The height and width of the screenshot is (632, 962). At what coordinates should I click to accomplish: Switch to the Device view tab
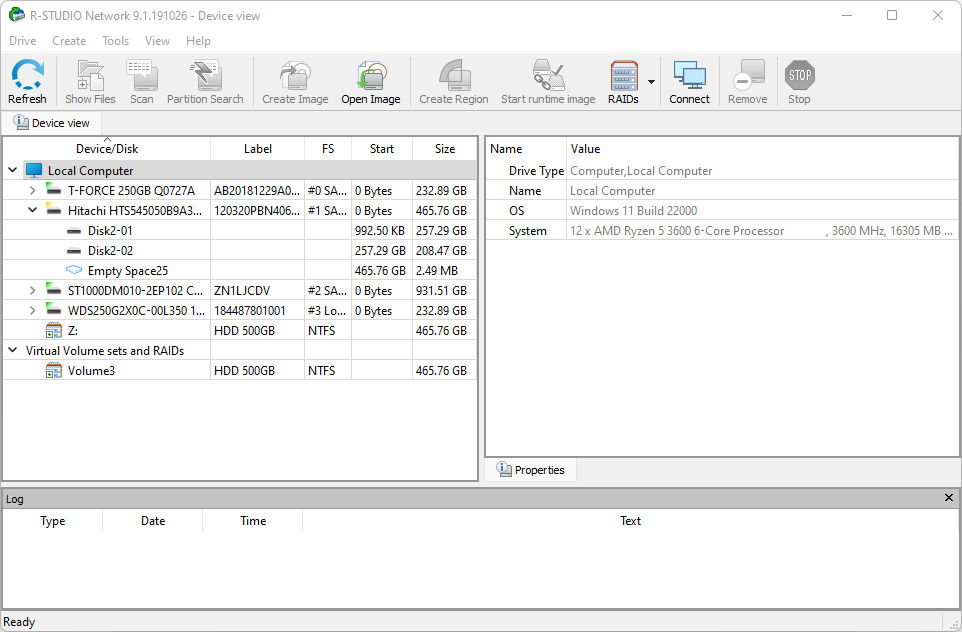click(52, 123)
